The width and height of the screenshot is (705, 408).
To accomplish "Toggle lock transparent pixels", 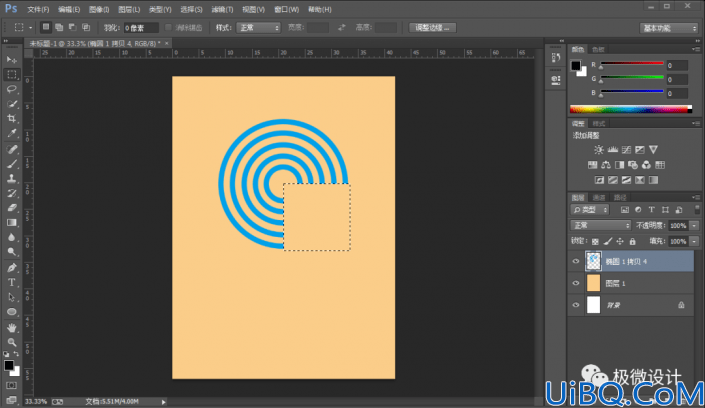I will tap(595, 242).
